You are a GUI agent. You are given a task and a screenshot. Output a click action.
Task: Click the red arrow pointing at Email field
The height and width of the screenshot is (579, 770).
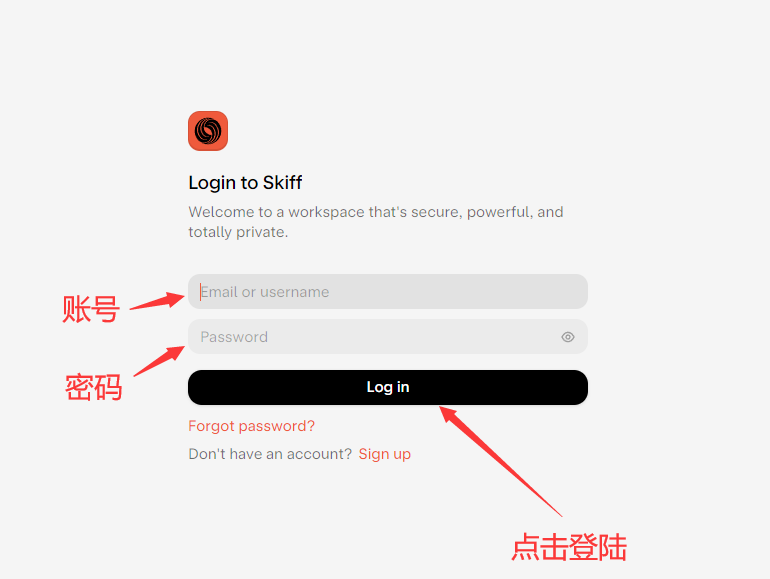tap(157, 301)
